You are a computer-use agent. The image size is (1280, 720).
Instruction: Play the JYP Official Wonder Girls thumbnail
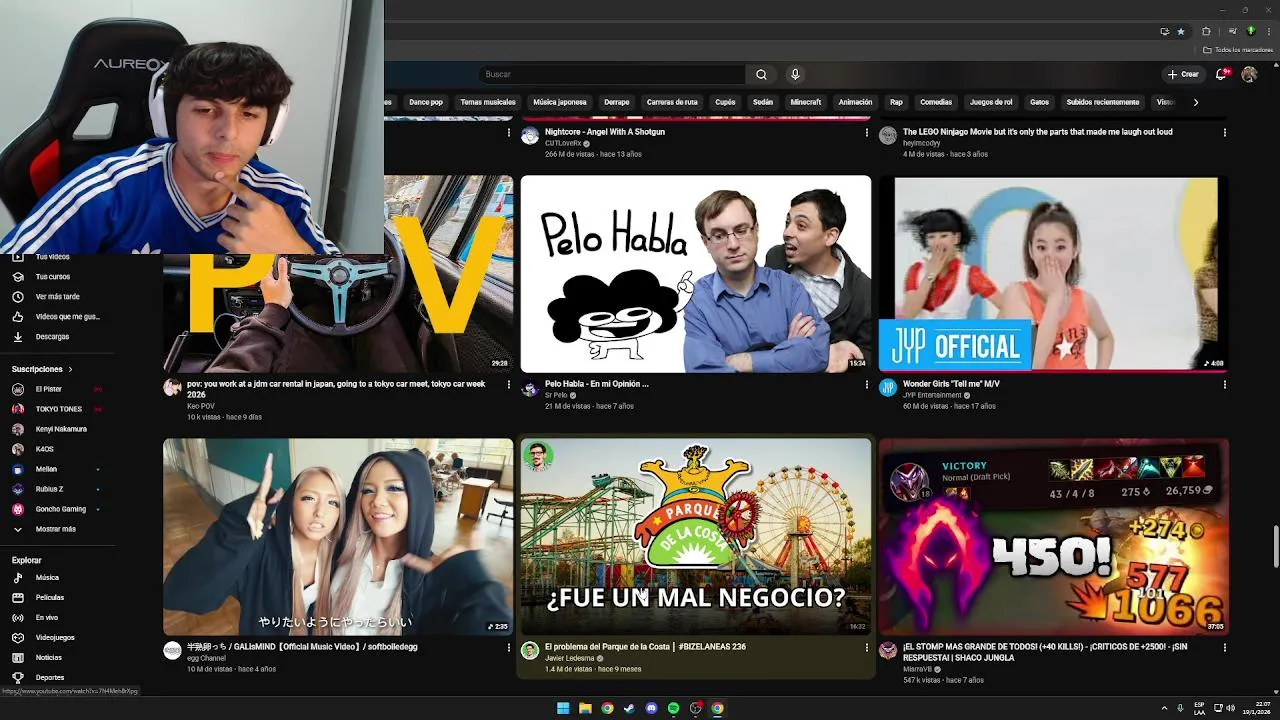click(x=1054, y=274)
